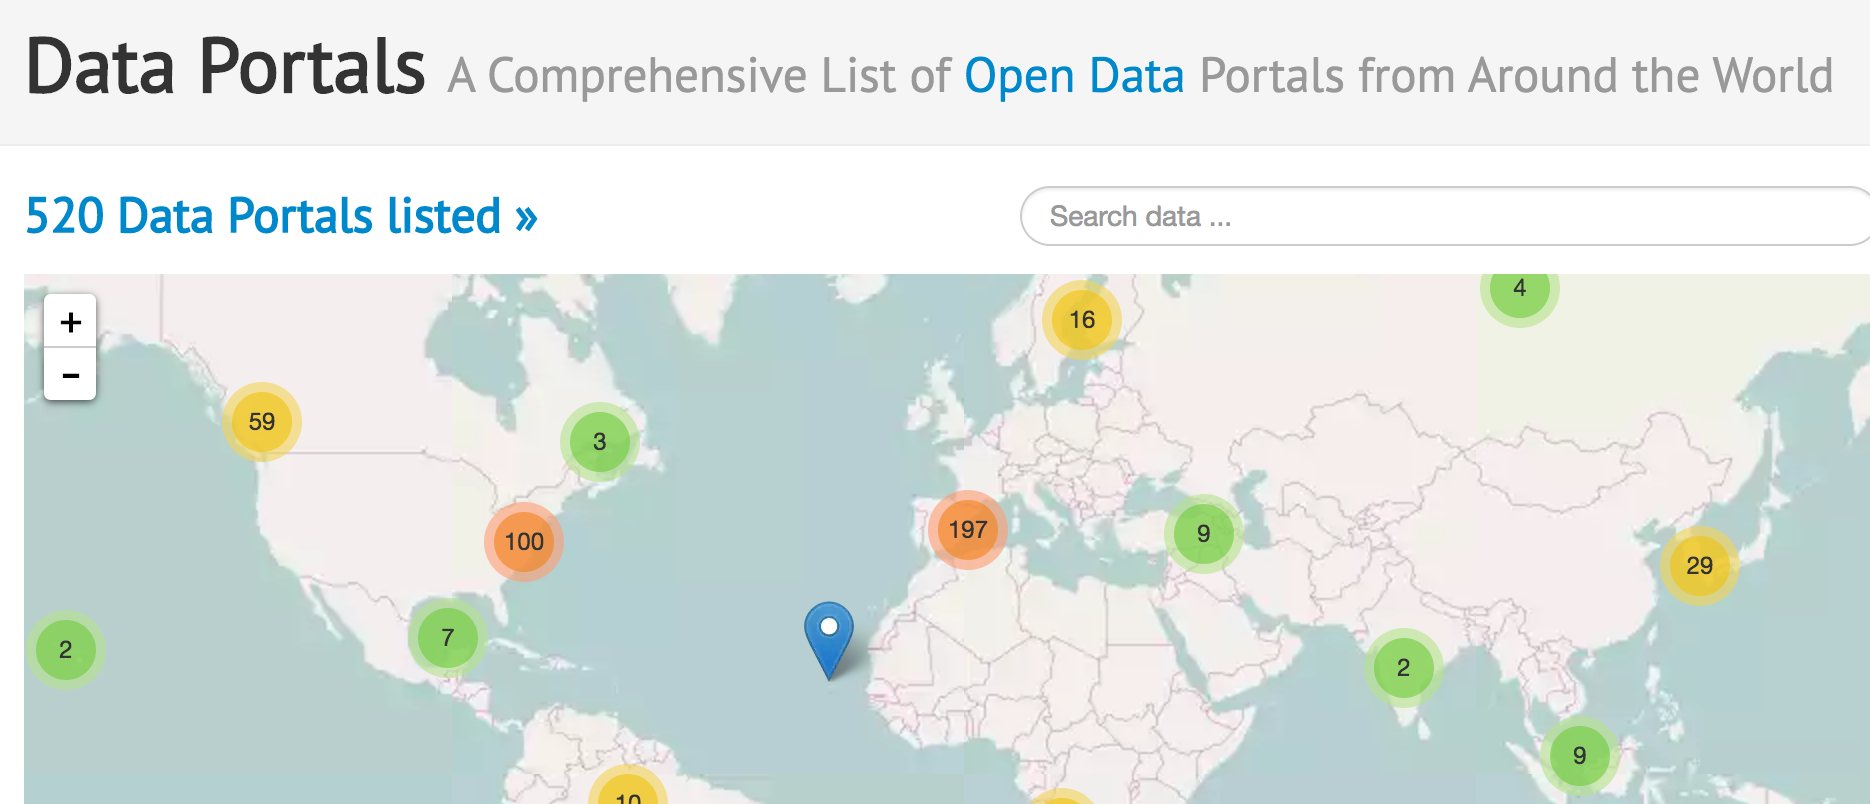Image resolution: width=1870 pixels, height=804 pixels.
Task: Expand the orange cluster showing 100
Action: [x=524, y=542]
